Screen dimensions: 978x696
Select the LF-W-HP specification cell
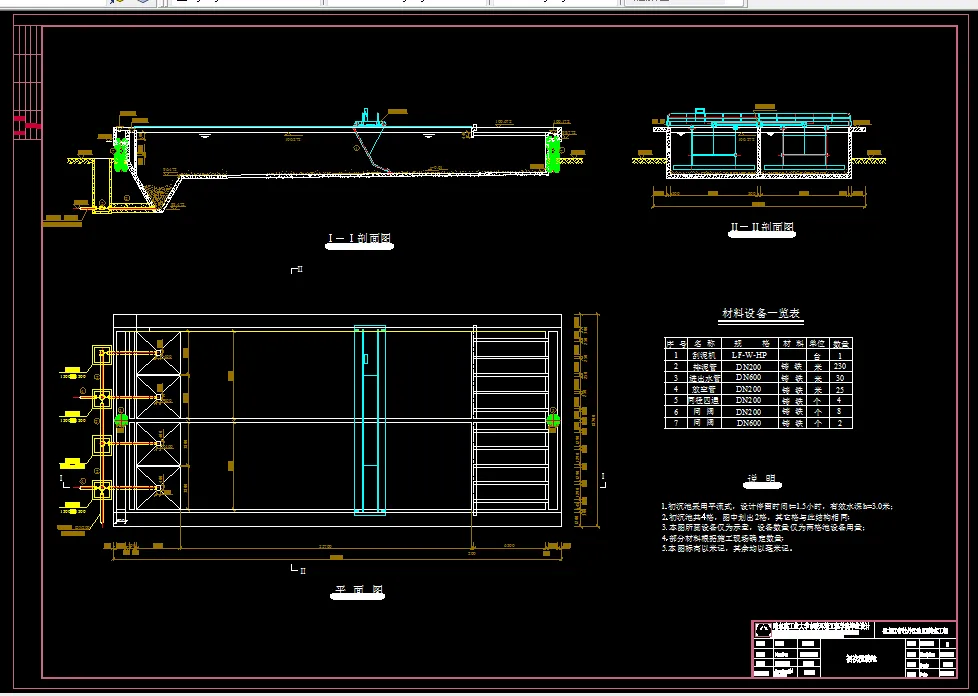pyautogui.click(x=748, y=355)
